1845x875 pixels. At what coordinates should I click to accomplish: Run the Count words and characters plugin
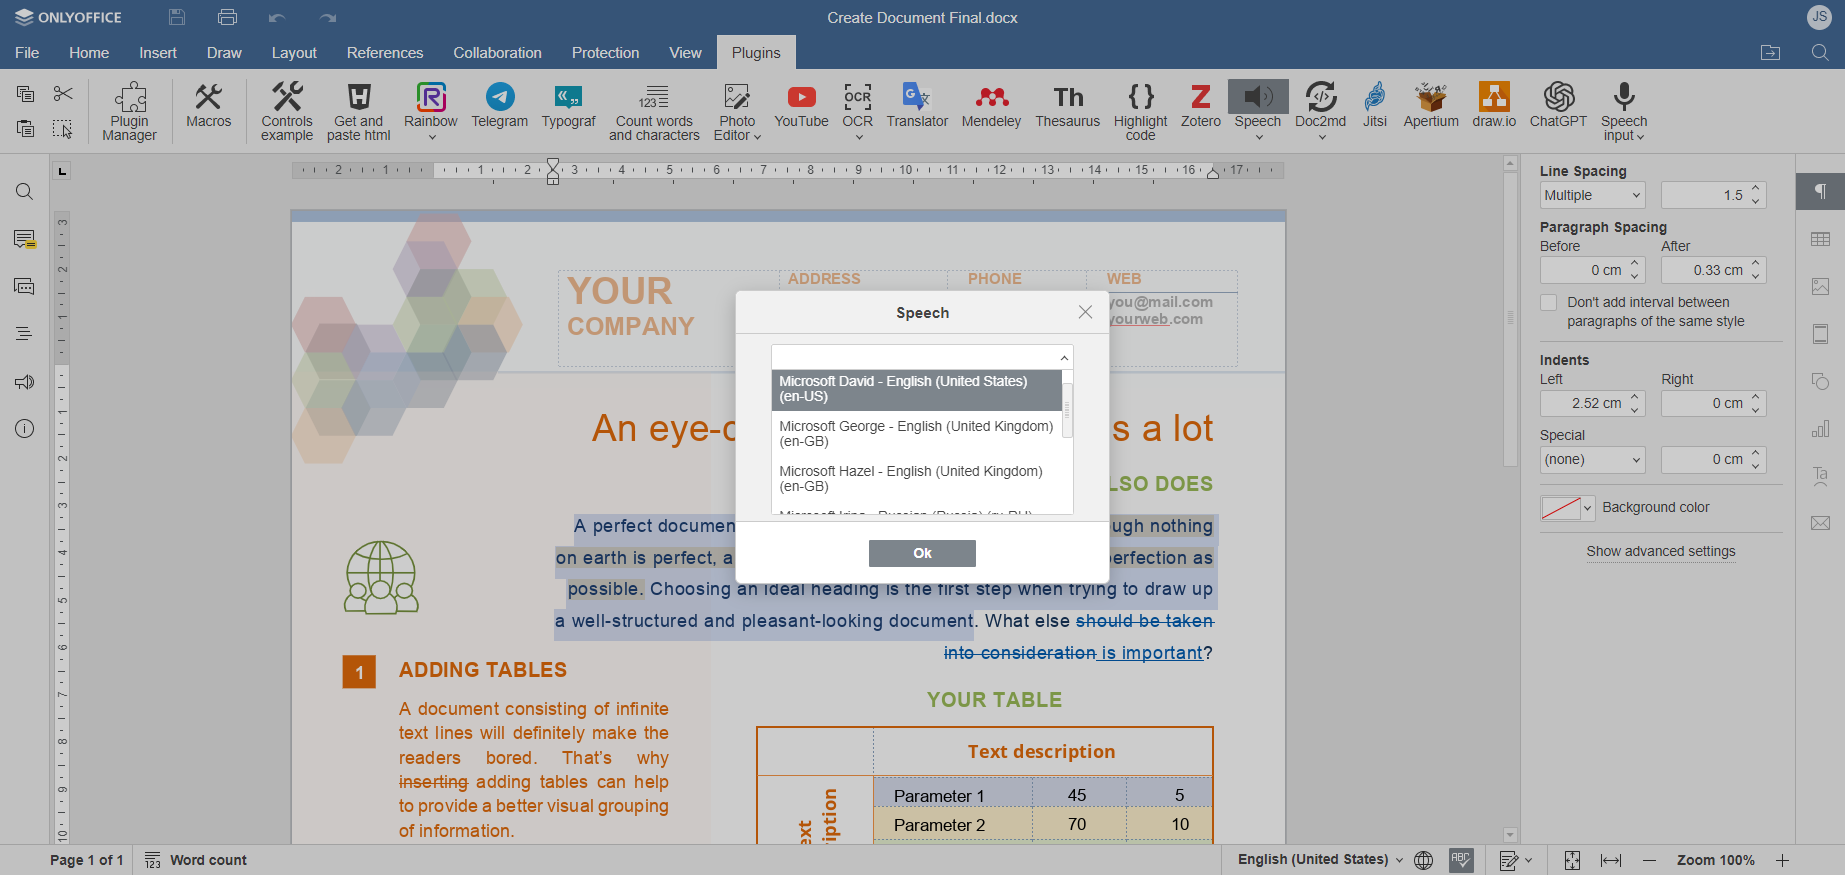pos(654,110)
